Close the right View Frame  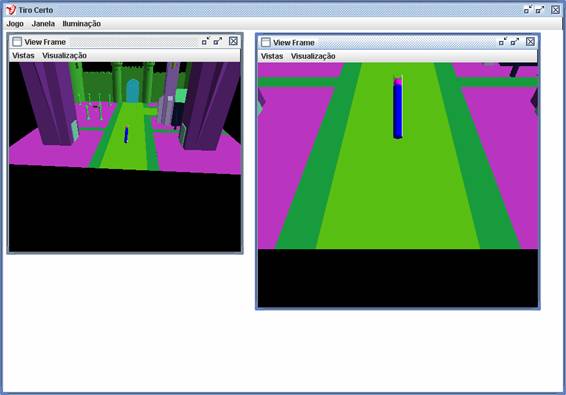(x=530, y=42)
